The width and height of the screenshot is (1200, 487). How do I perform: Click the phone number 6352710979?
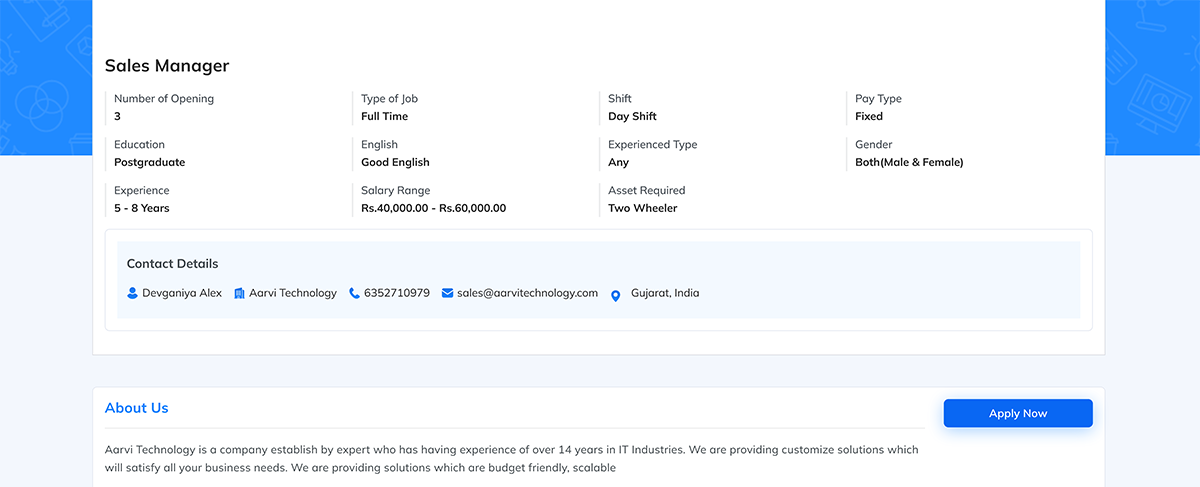pos(397,293)
